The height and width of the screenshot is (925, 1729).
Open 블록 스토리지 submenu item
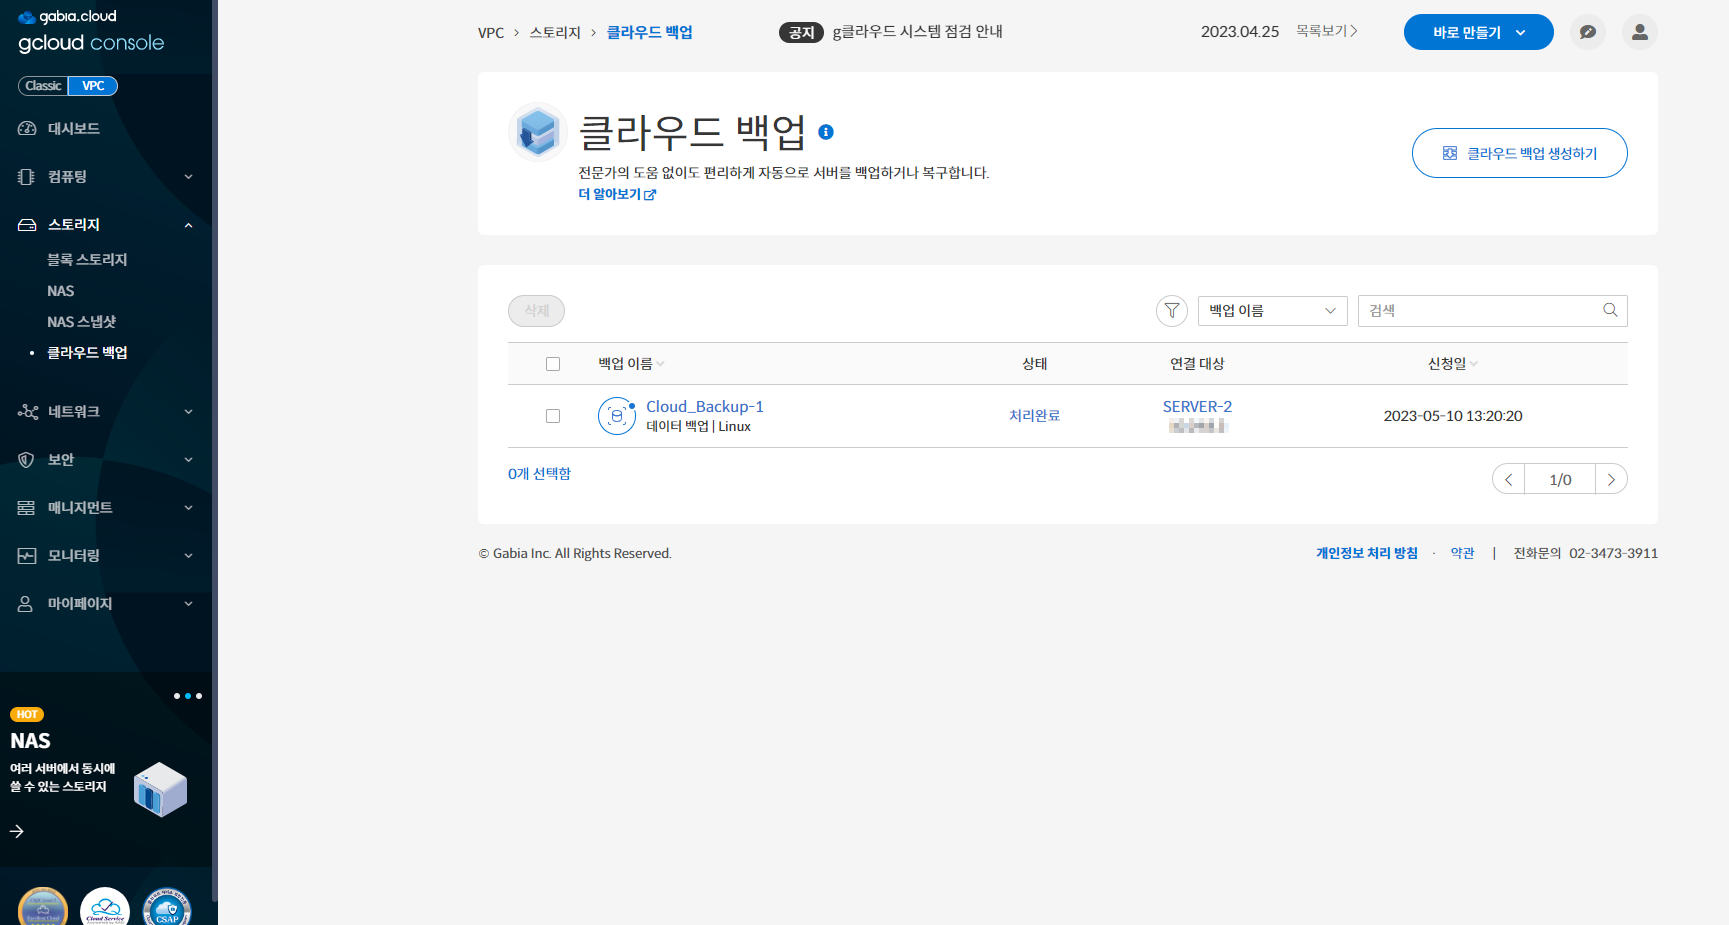[x=87, y=260]
